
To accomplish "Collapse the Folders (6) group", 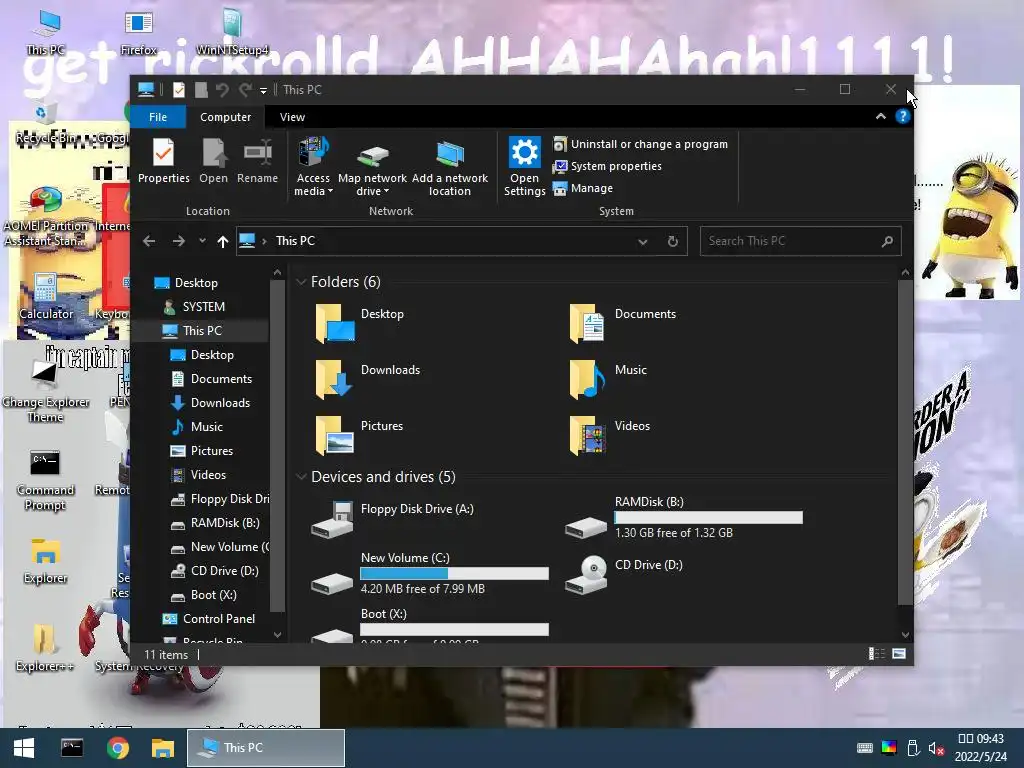I will click(x=301, y=282).
